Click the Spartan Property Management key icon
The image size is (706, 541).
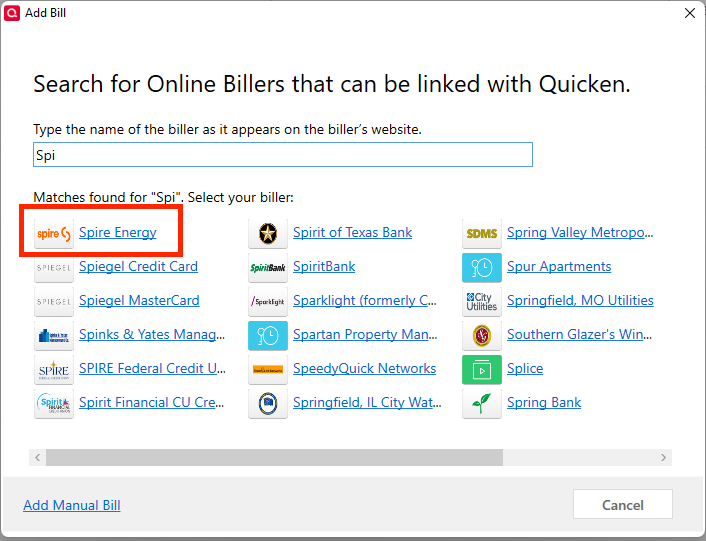[x=268, y=335]
